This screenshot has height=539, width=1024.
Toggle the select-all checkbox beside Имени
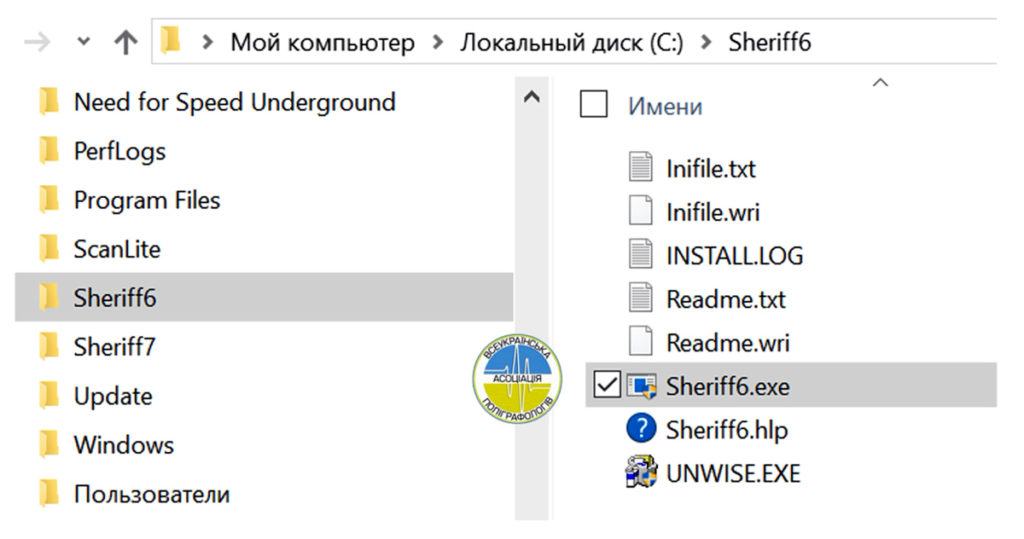coord(594,104)
